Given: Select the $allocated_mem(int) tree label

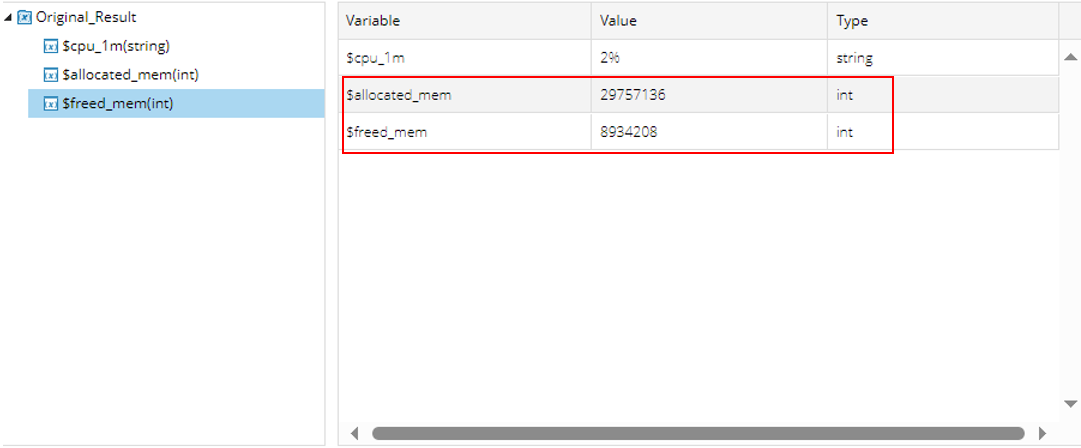Looking at the screenshot, I should pos(131,75).
